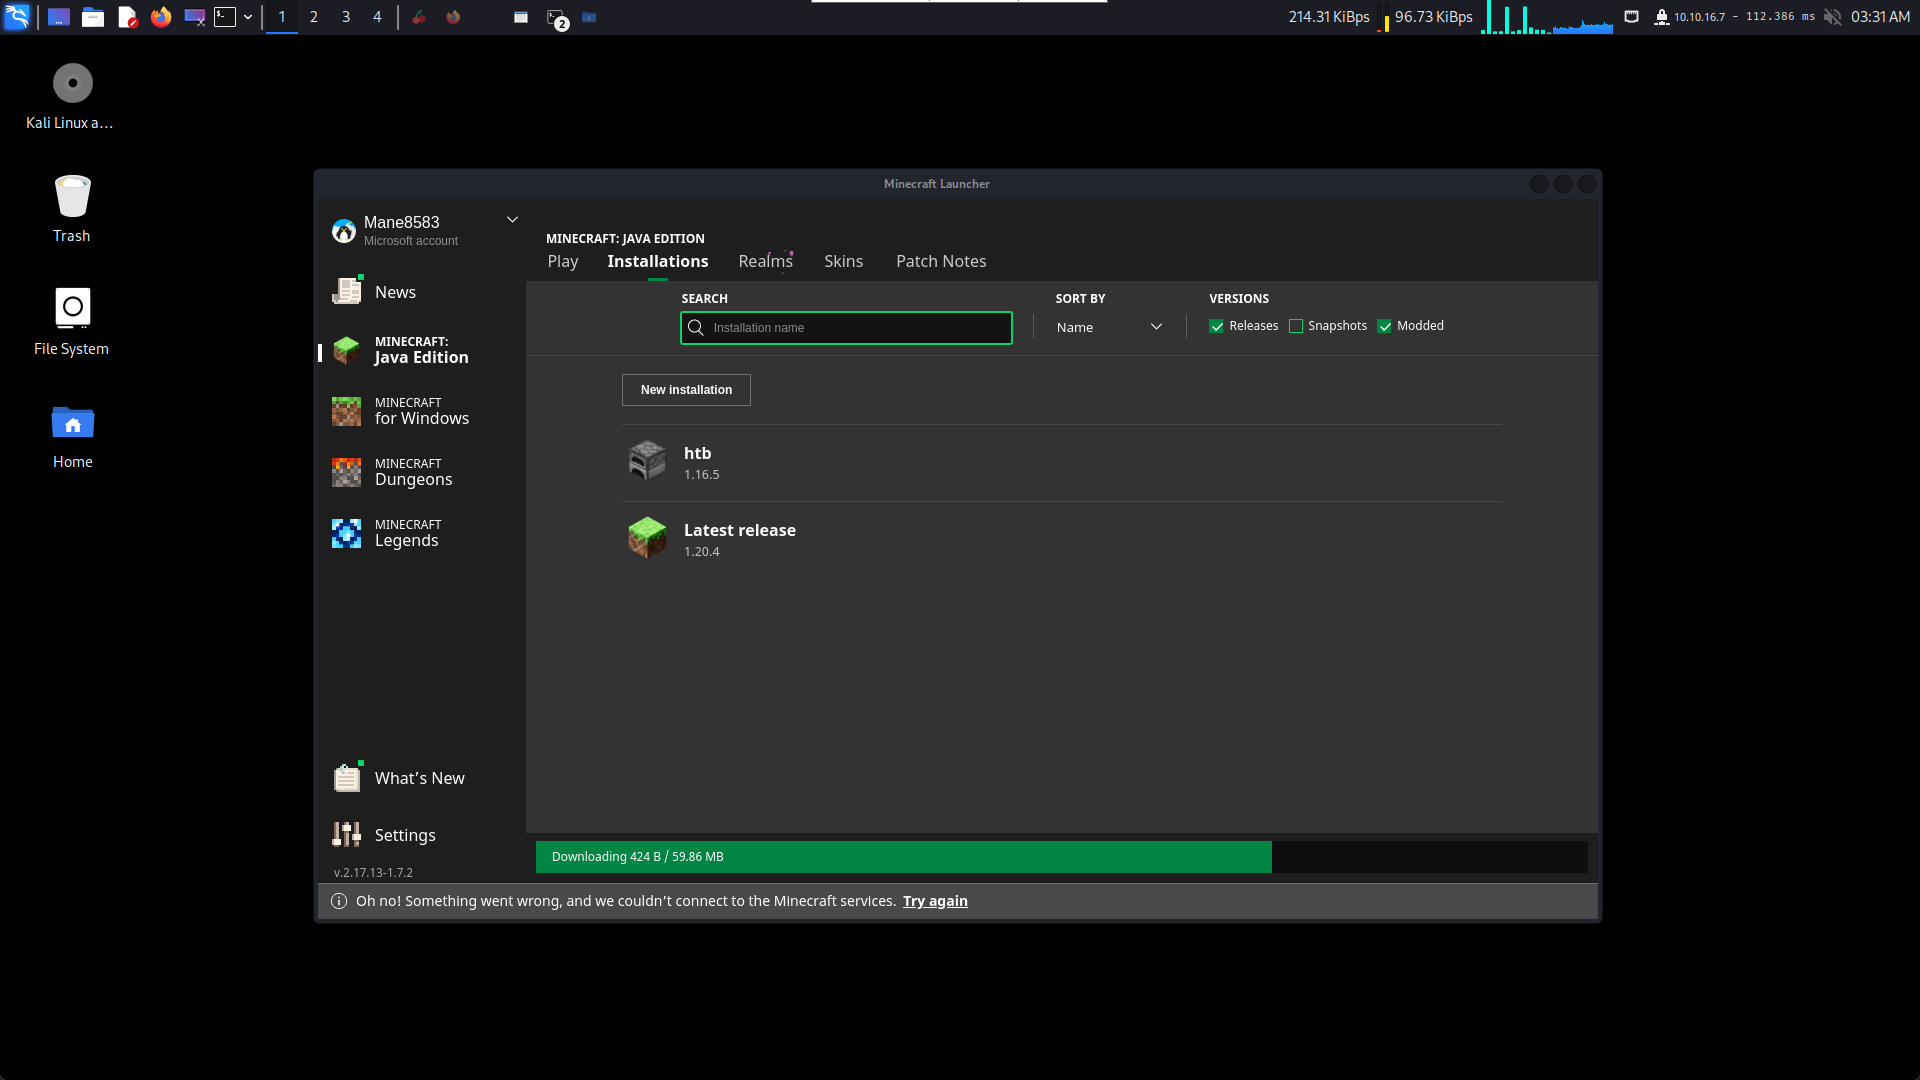Switch to the Skins tab
Screen dimensions: 1920x1080
click(843, 261)
